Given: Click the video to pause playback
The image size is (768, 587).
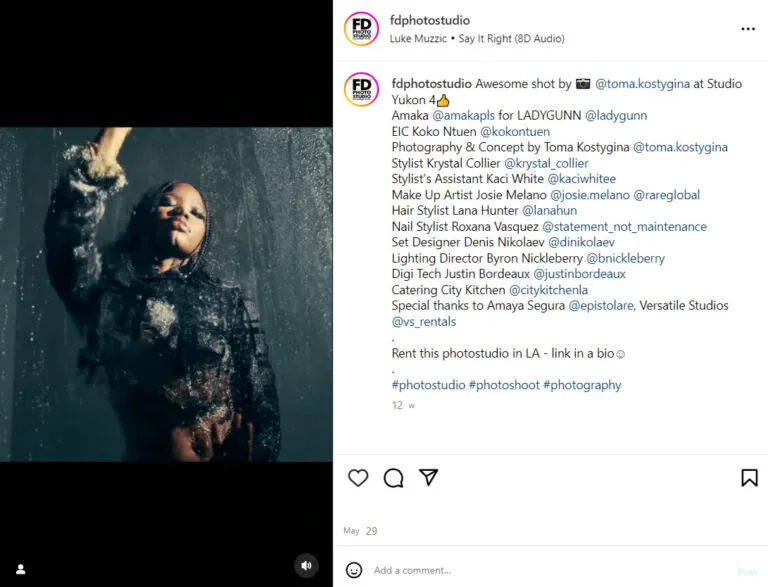Looking at the screenshot, I should tap(166, 294).
